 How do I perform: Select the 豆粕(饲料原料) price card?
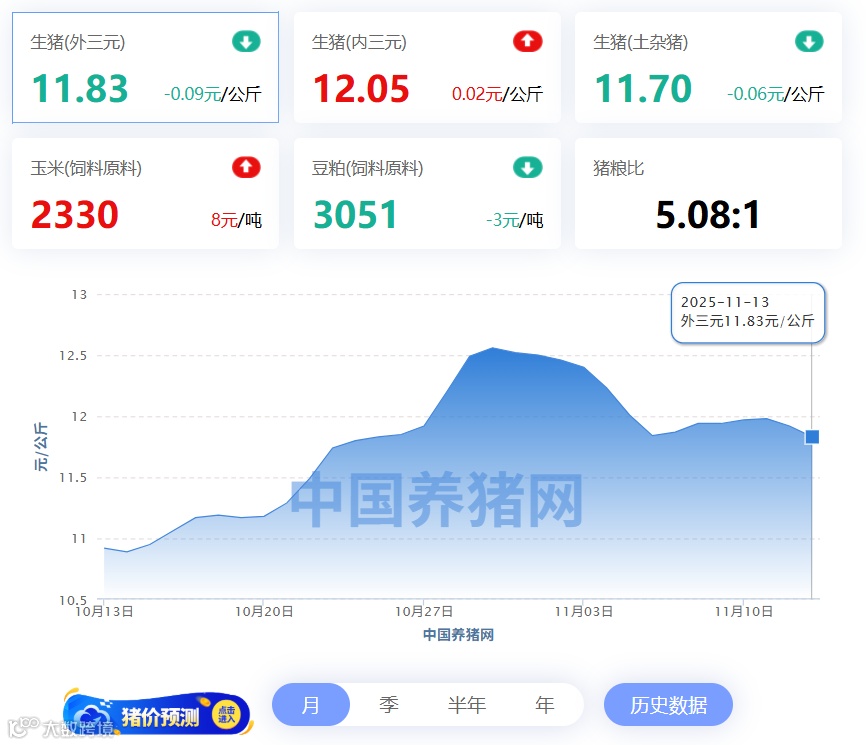(427, 193)
